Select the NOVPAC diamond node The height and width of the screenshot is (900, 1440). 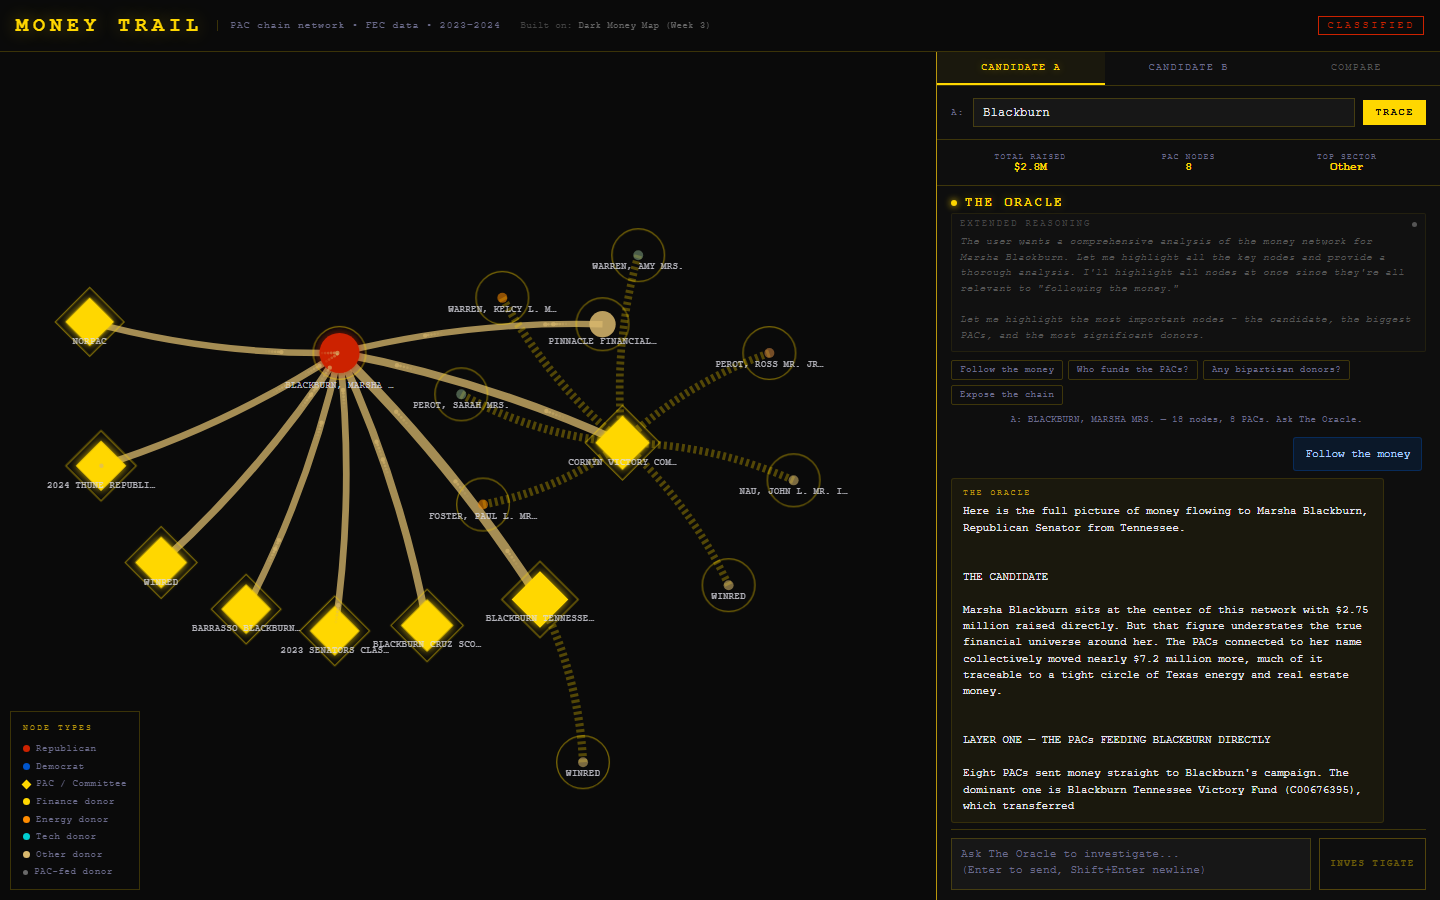pyautogui.click(x=89, y=321)
